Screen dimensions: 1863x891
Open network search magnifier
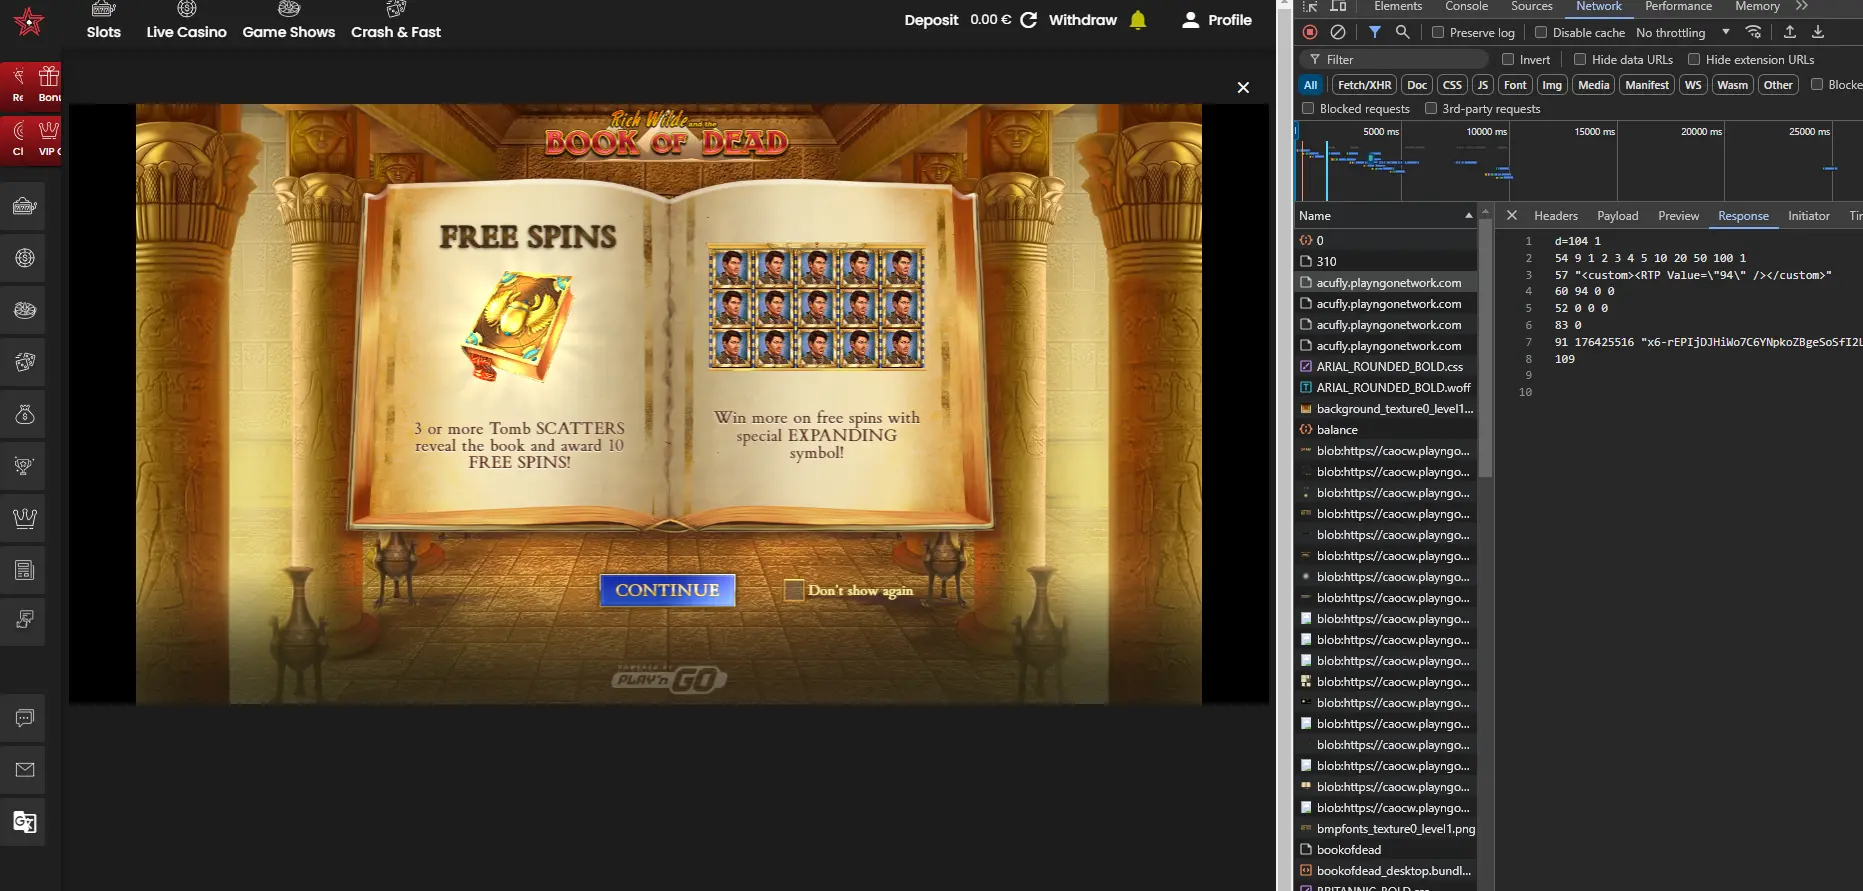(1403, 32)
